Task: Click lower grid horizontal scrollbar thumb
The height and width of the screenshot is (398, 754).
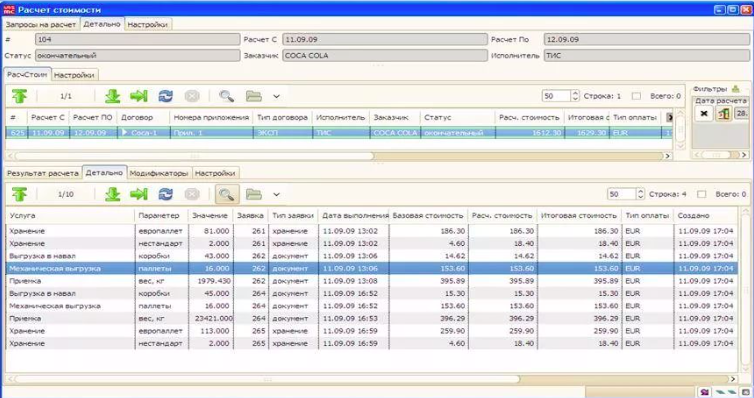Action: tap(267, 379)
